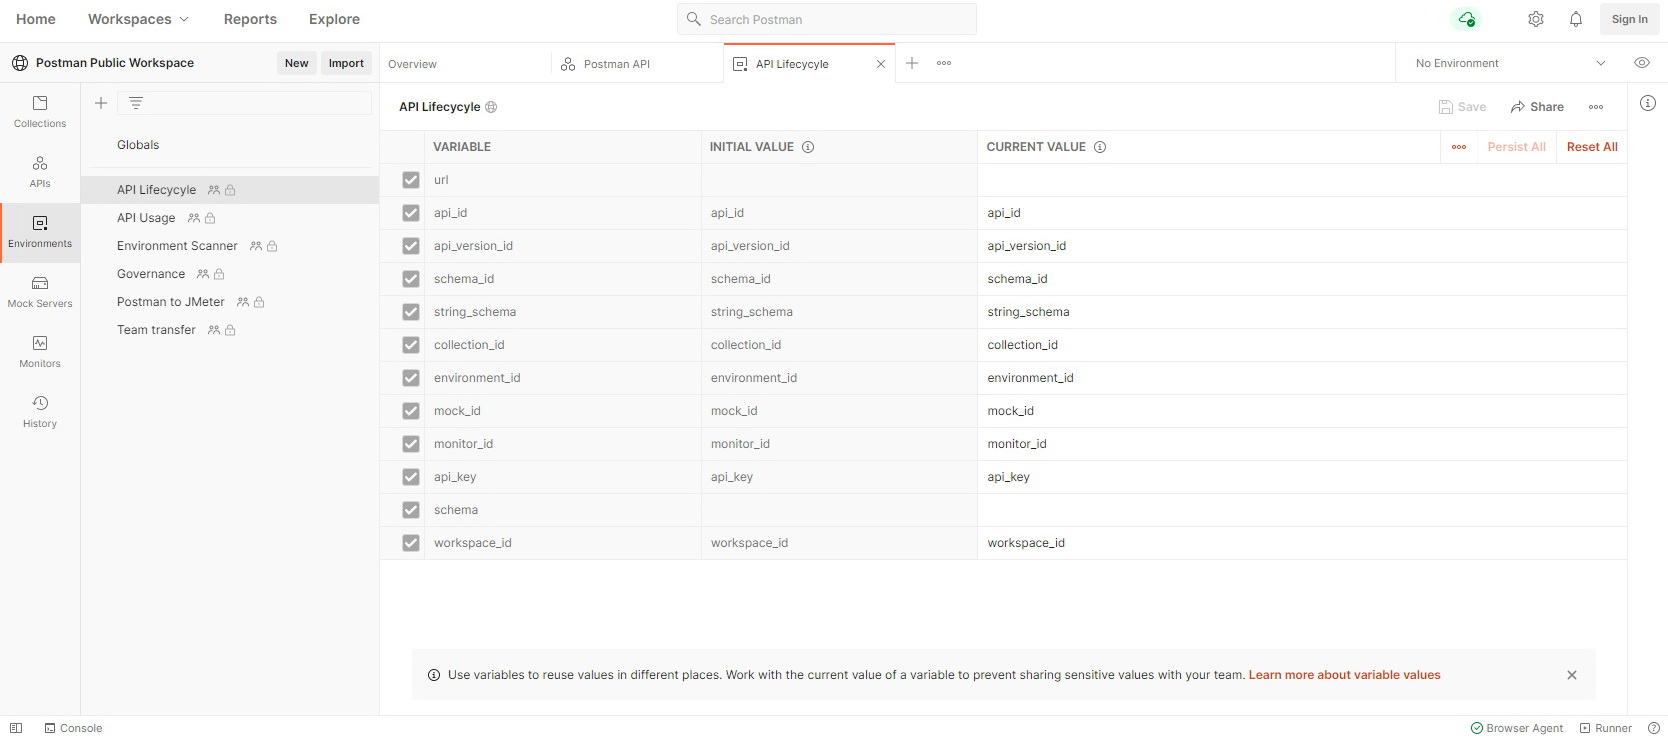Image resolution: width=1668 pixels, height=740 pixels.
Task: Click the Sign In button
Action: [1630, 19]
